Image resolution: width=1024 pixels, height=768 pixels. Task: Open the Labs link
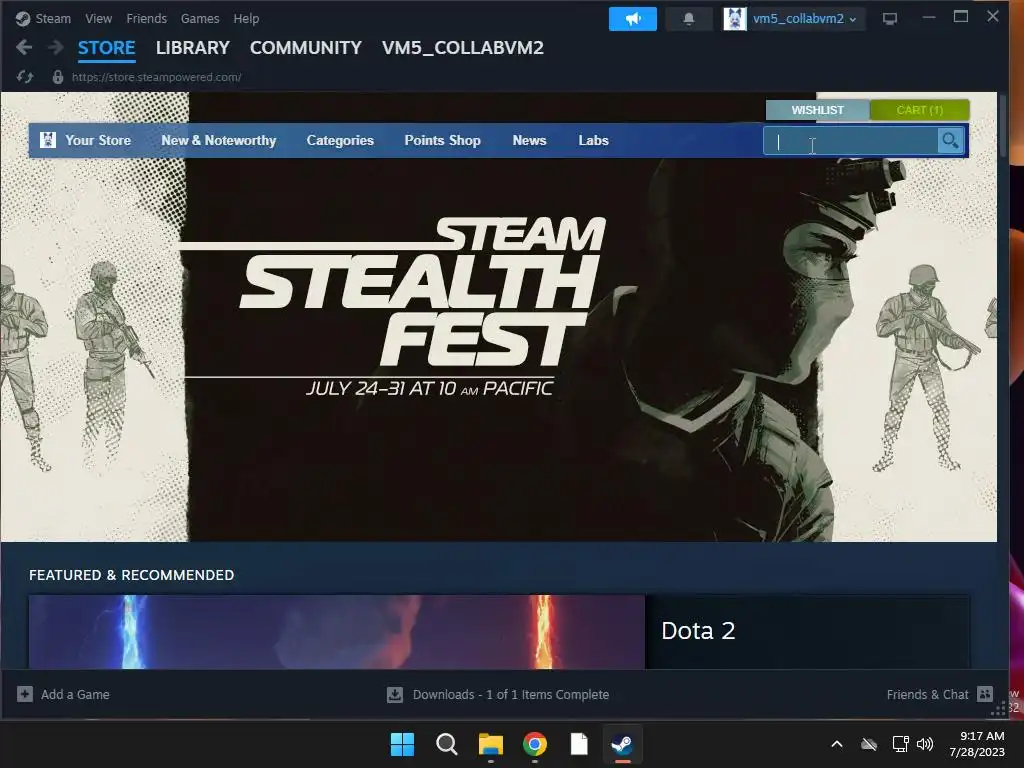593,140
